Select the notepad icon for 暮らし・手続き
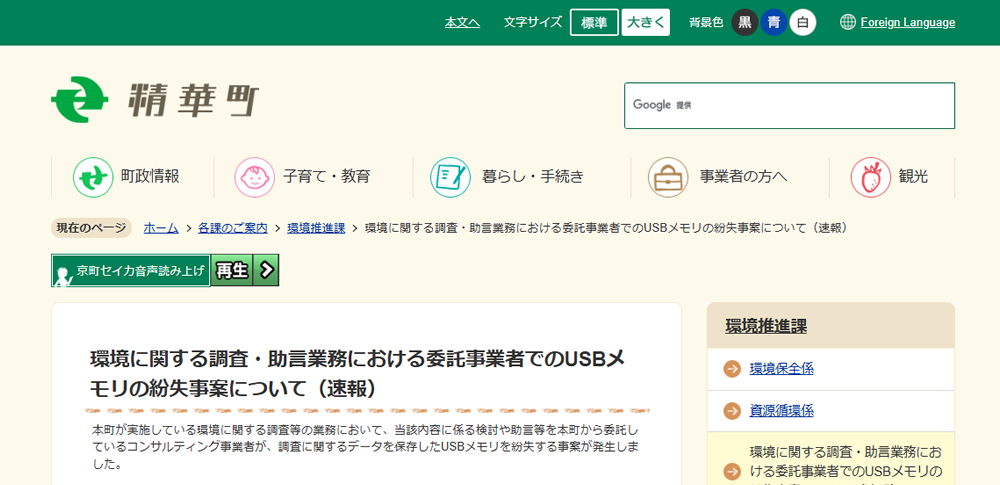 [x=450, y=177]
